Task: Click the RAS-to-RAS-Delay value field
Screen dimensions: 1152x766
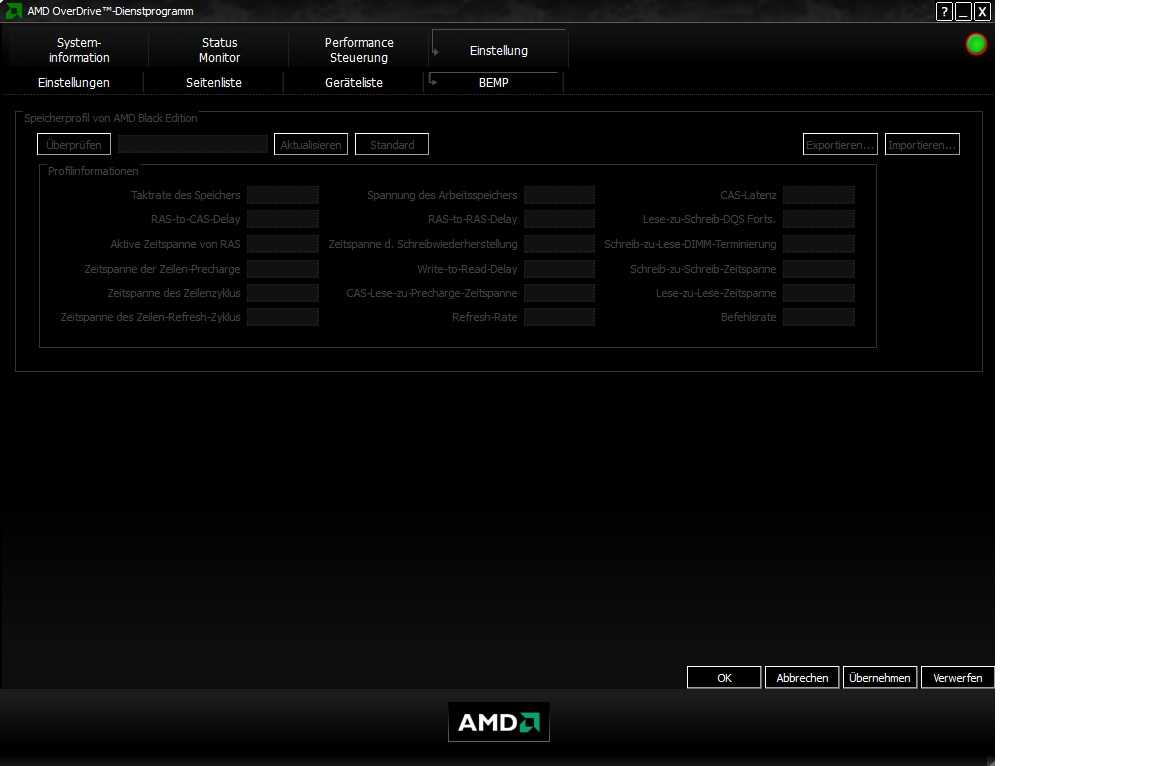Action: pos(559,219)
